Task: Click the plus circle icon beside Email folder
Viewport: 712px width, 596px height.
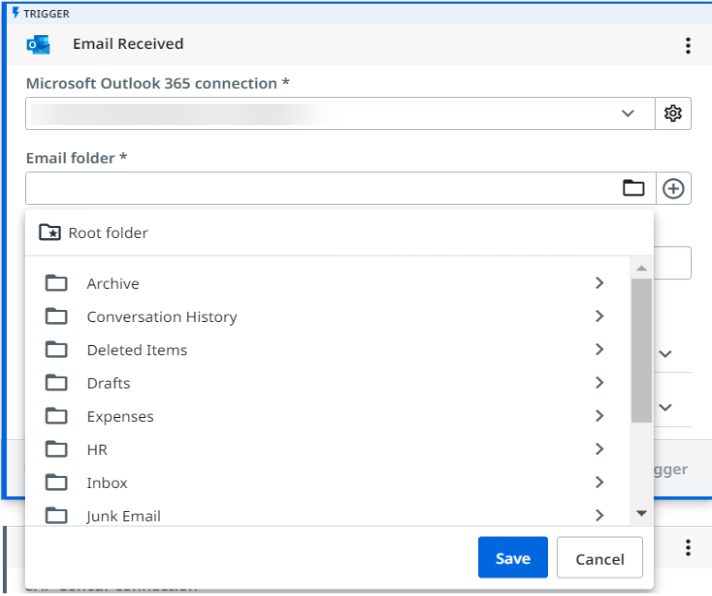Action: click(x=673, y=188)
